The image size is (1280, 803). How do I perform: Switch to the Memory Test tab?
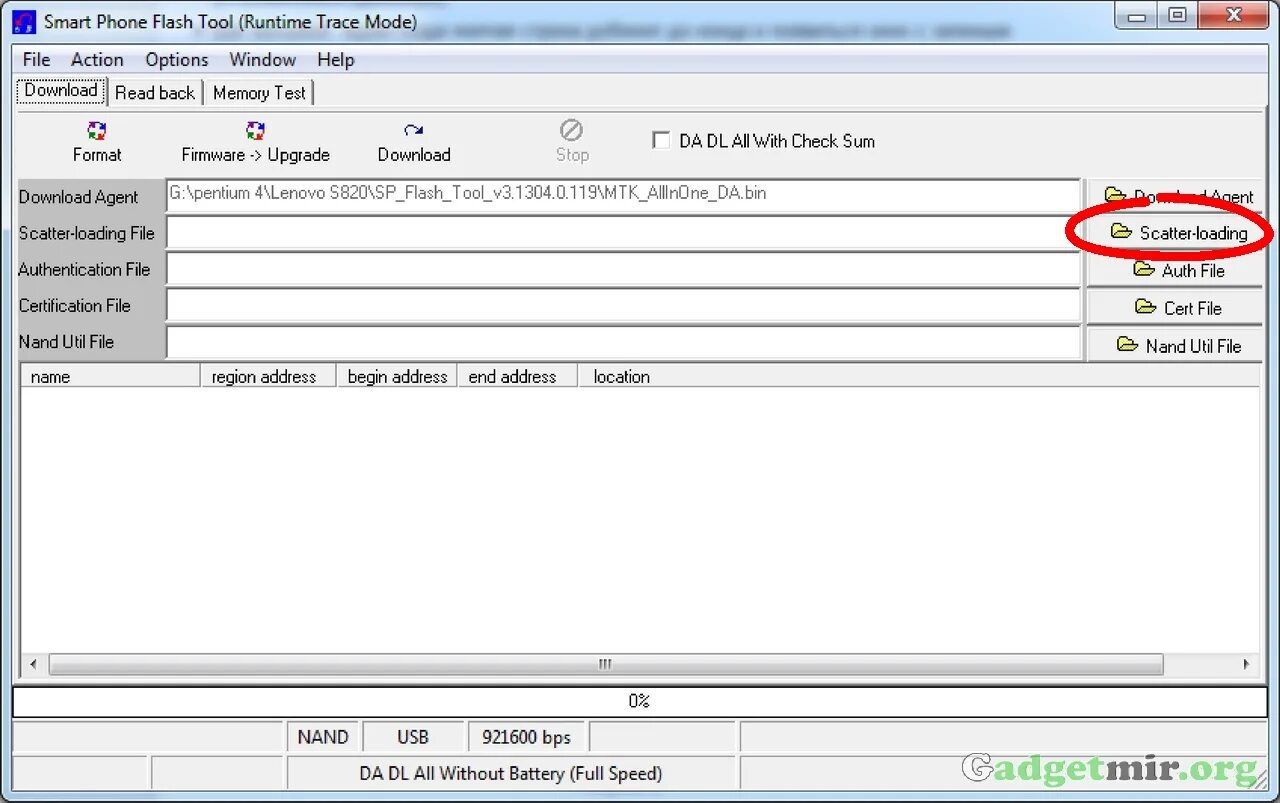click(260, 93)
